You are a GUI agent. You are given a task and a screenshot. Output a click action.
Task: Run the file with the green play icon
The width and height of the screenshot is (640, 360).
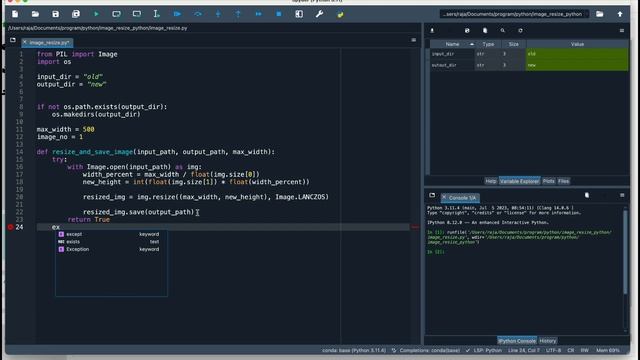(x=96, y=14)
